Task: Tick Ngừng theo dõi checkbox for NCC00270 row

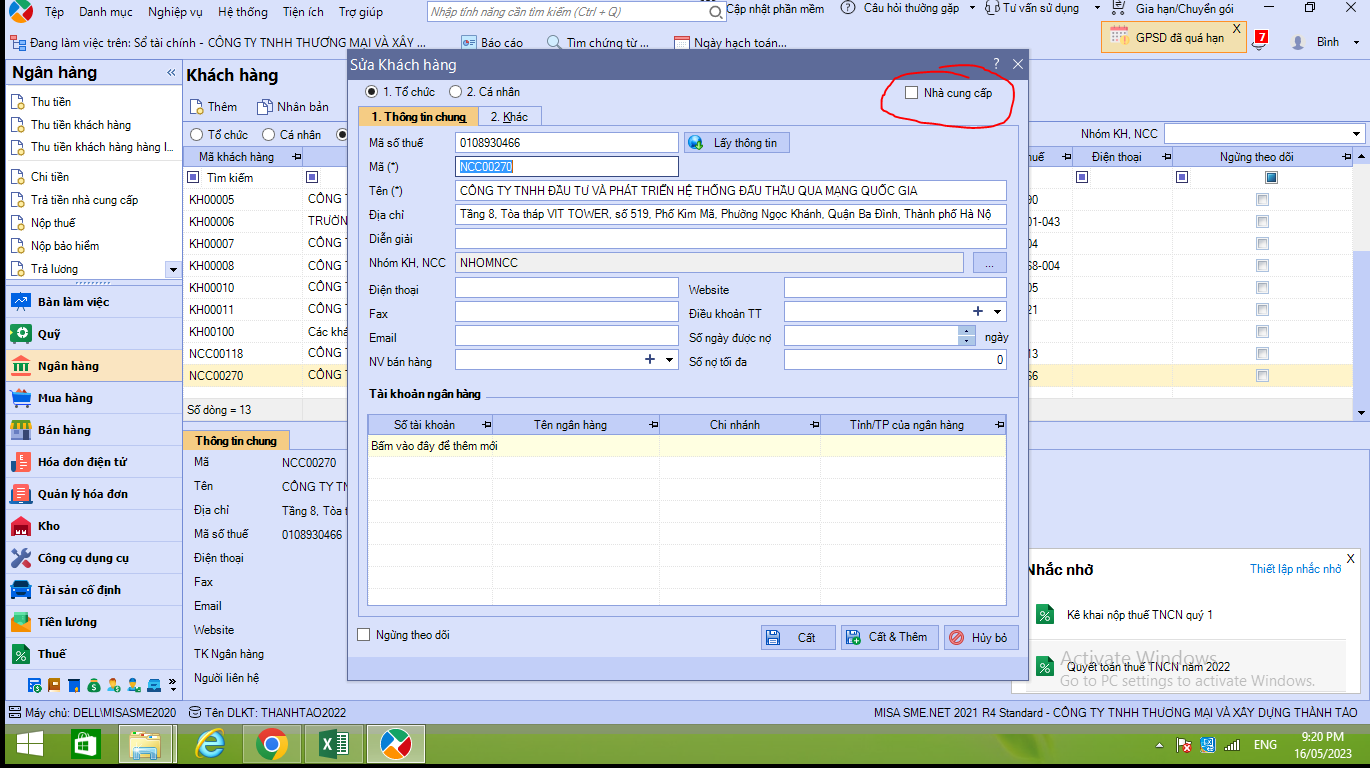Action: [1262, 376]
